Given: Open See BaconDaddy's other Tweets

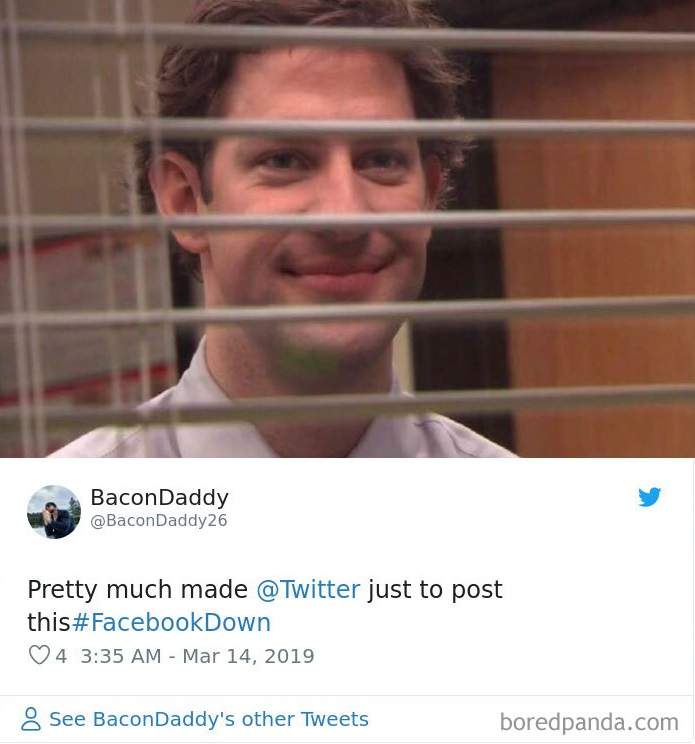Looking at the screenshot, I should [209, 719].
